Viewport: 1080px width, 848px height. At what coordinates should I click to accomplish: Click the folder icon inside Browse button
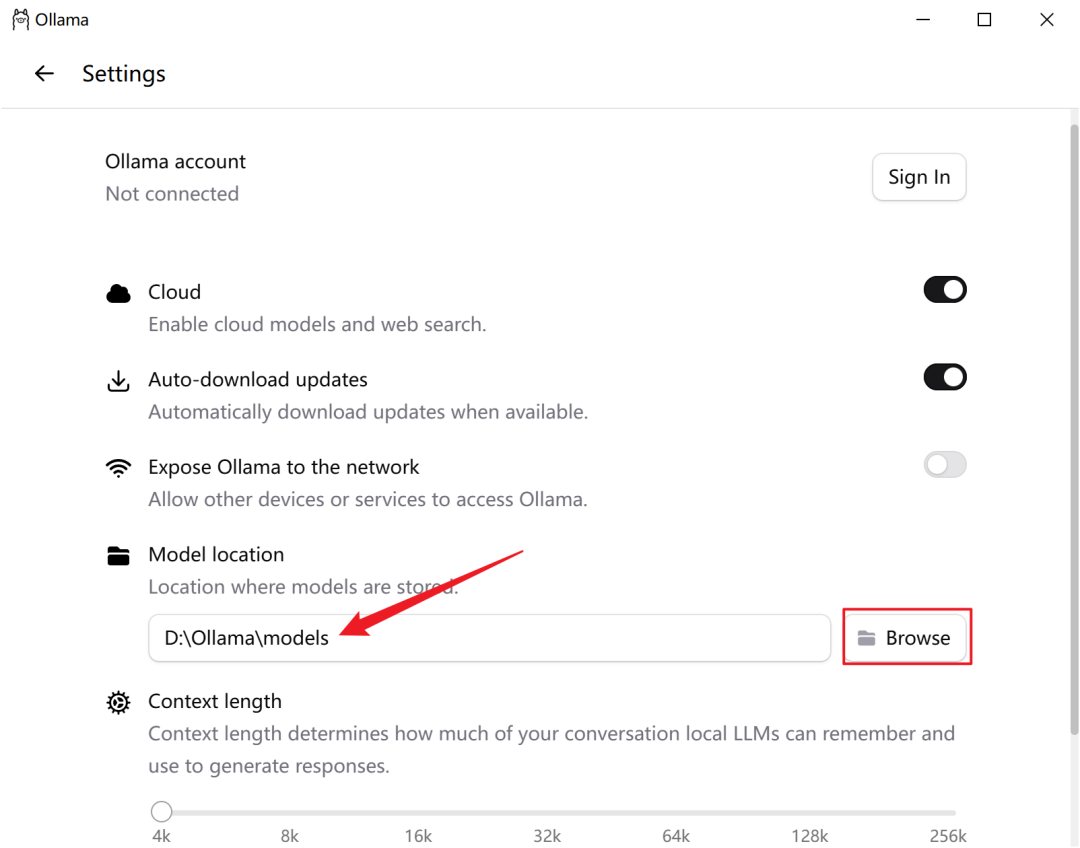tap(866, 639)
